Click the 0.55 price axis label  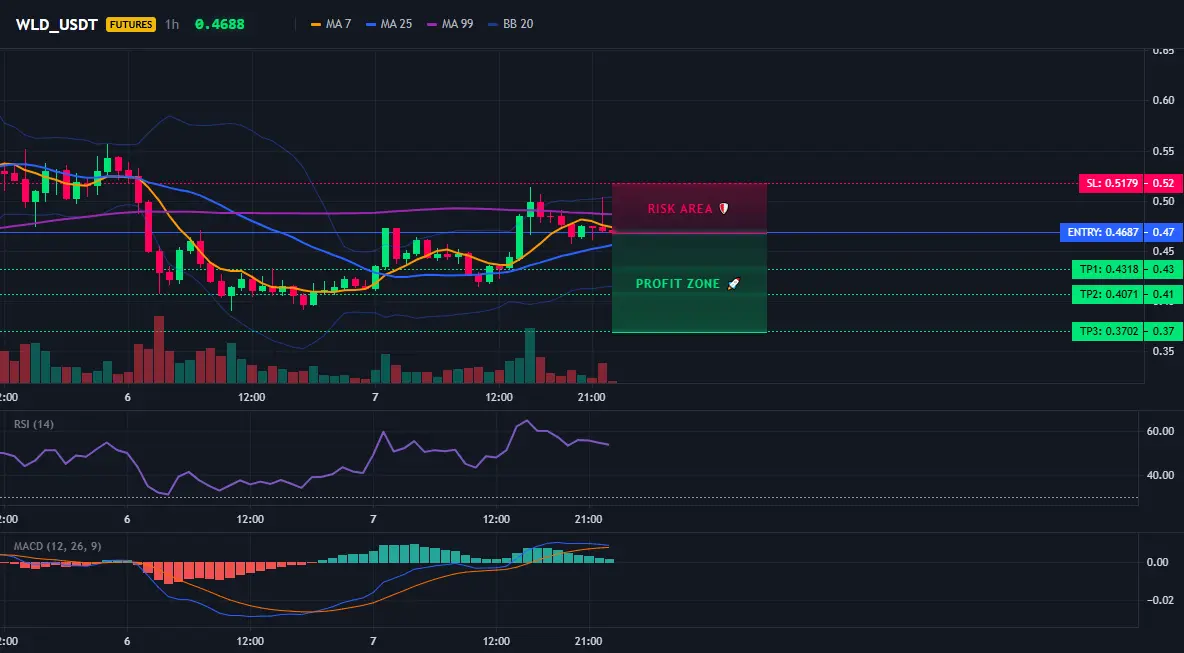[x=1164, y=152]
